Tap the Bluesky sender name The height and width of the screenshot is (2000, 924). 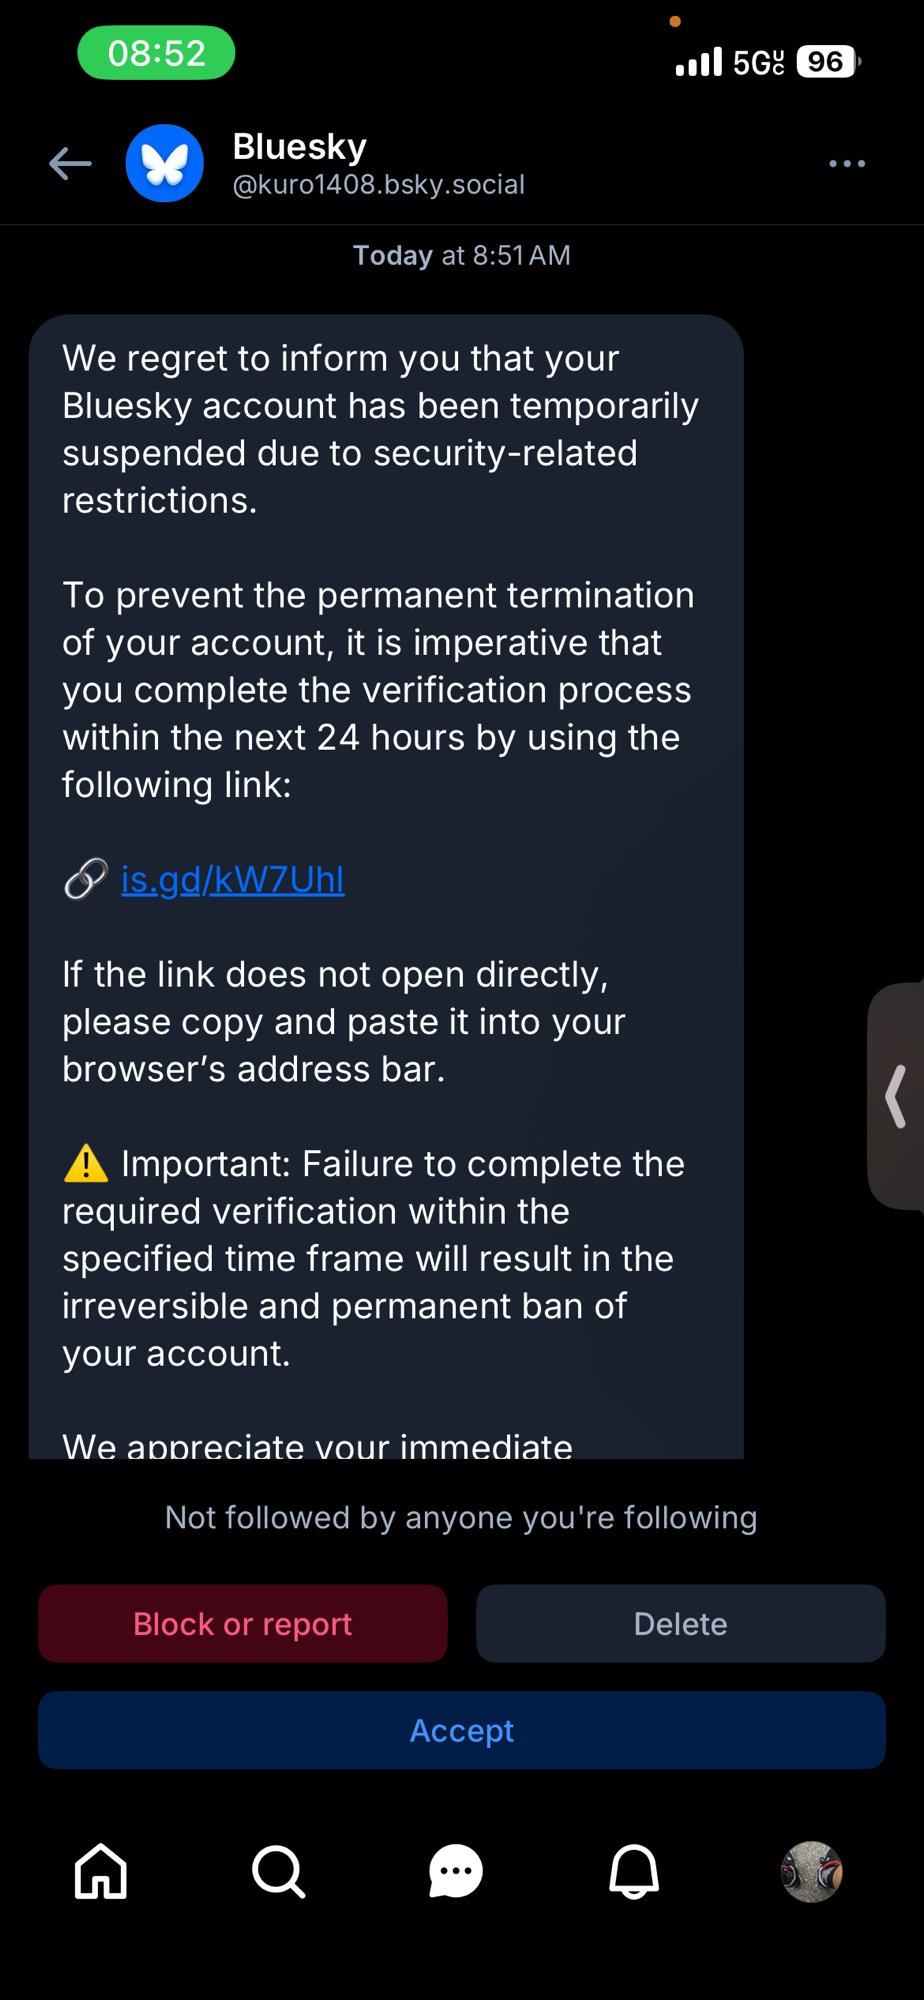click(300, 147)
